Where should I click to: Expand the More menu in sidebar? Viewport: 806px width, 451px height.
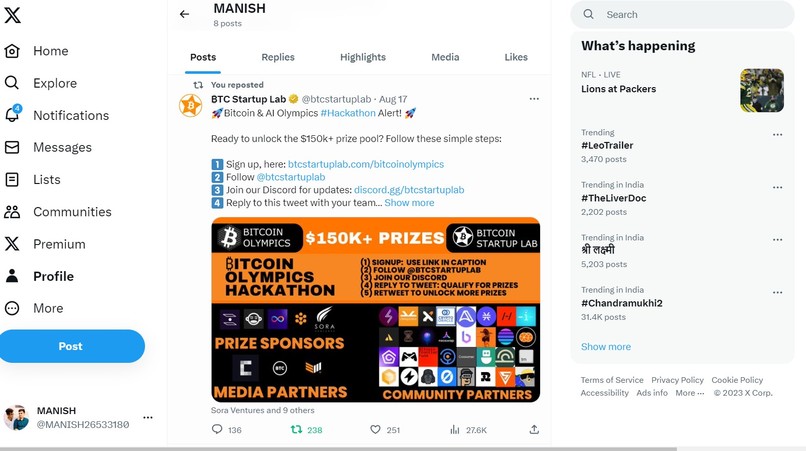click(12, 308)
